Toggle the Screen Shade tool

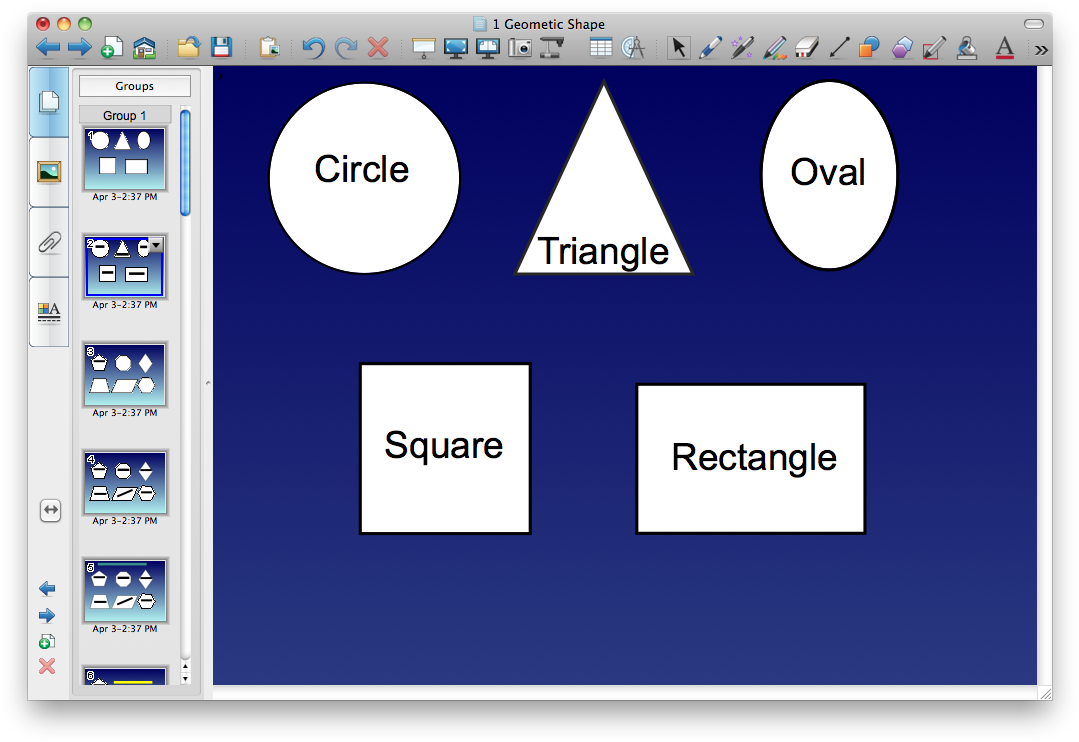point(423,47)
